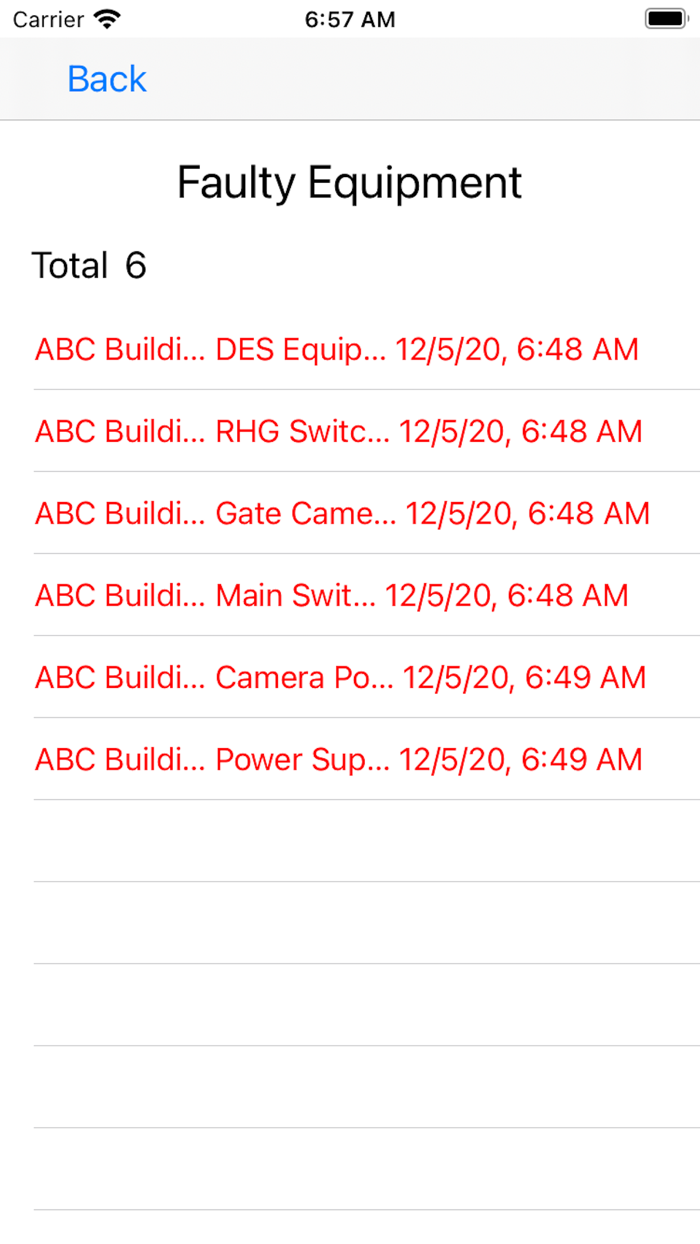Tap the Wi-Fi icon in status bar

106,19
